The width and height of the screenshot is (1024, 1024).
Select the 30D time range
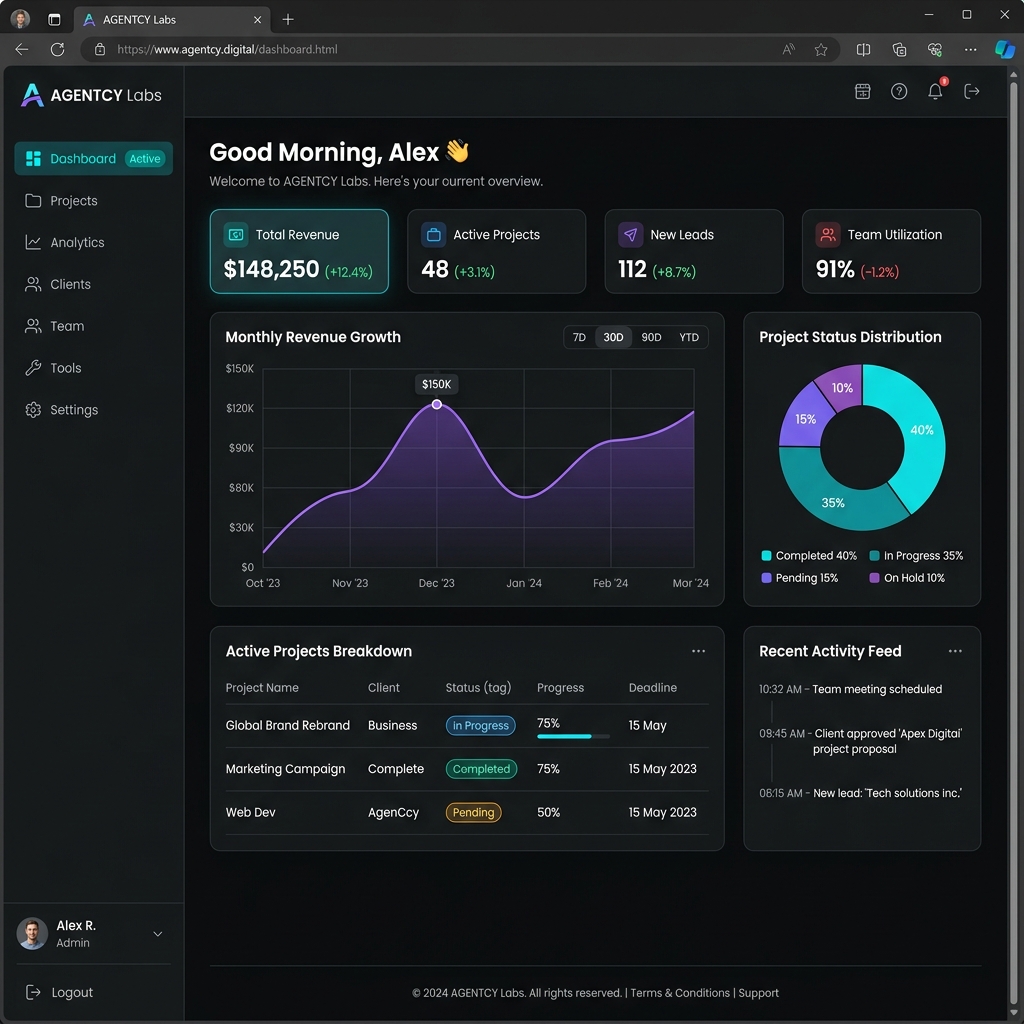pos(613,337)
